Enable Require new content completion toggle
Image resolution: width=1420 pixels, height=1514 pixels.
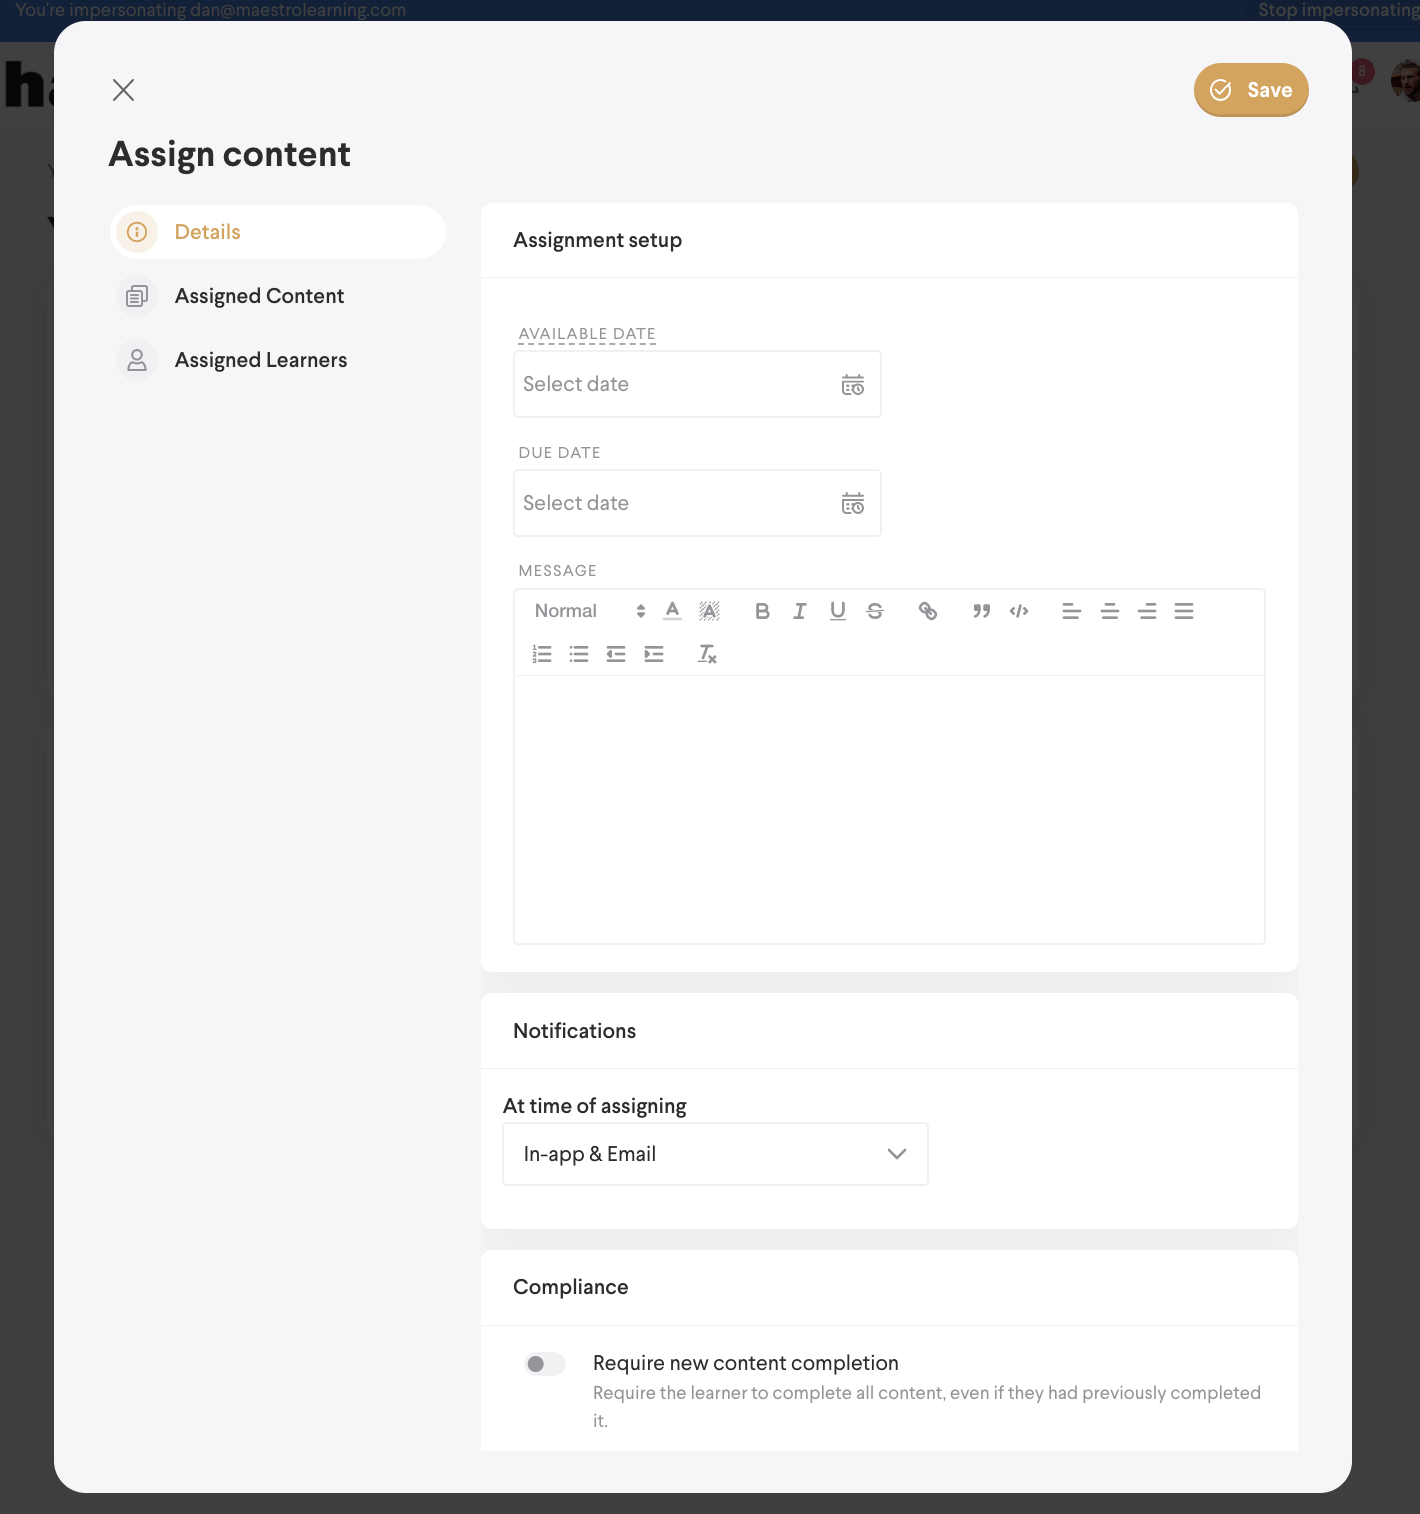(545, 1364)
